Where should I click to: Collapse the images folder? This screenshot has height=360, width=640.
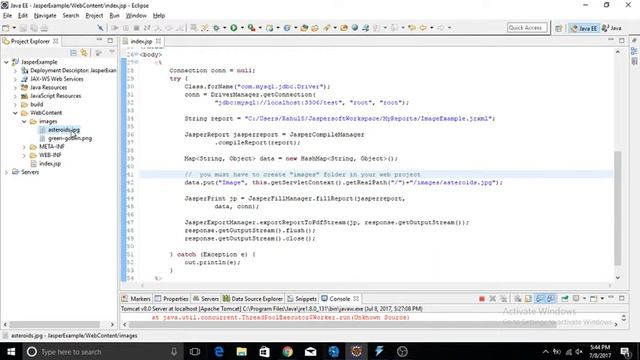[x=24, y=122]
